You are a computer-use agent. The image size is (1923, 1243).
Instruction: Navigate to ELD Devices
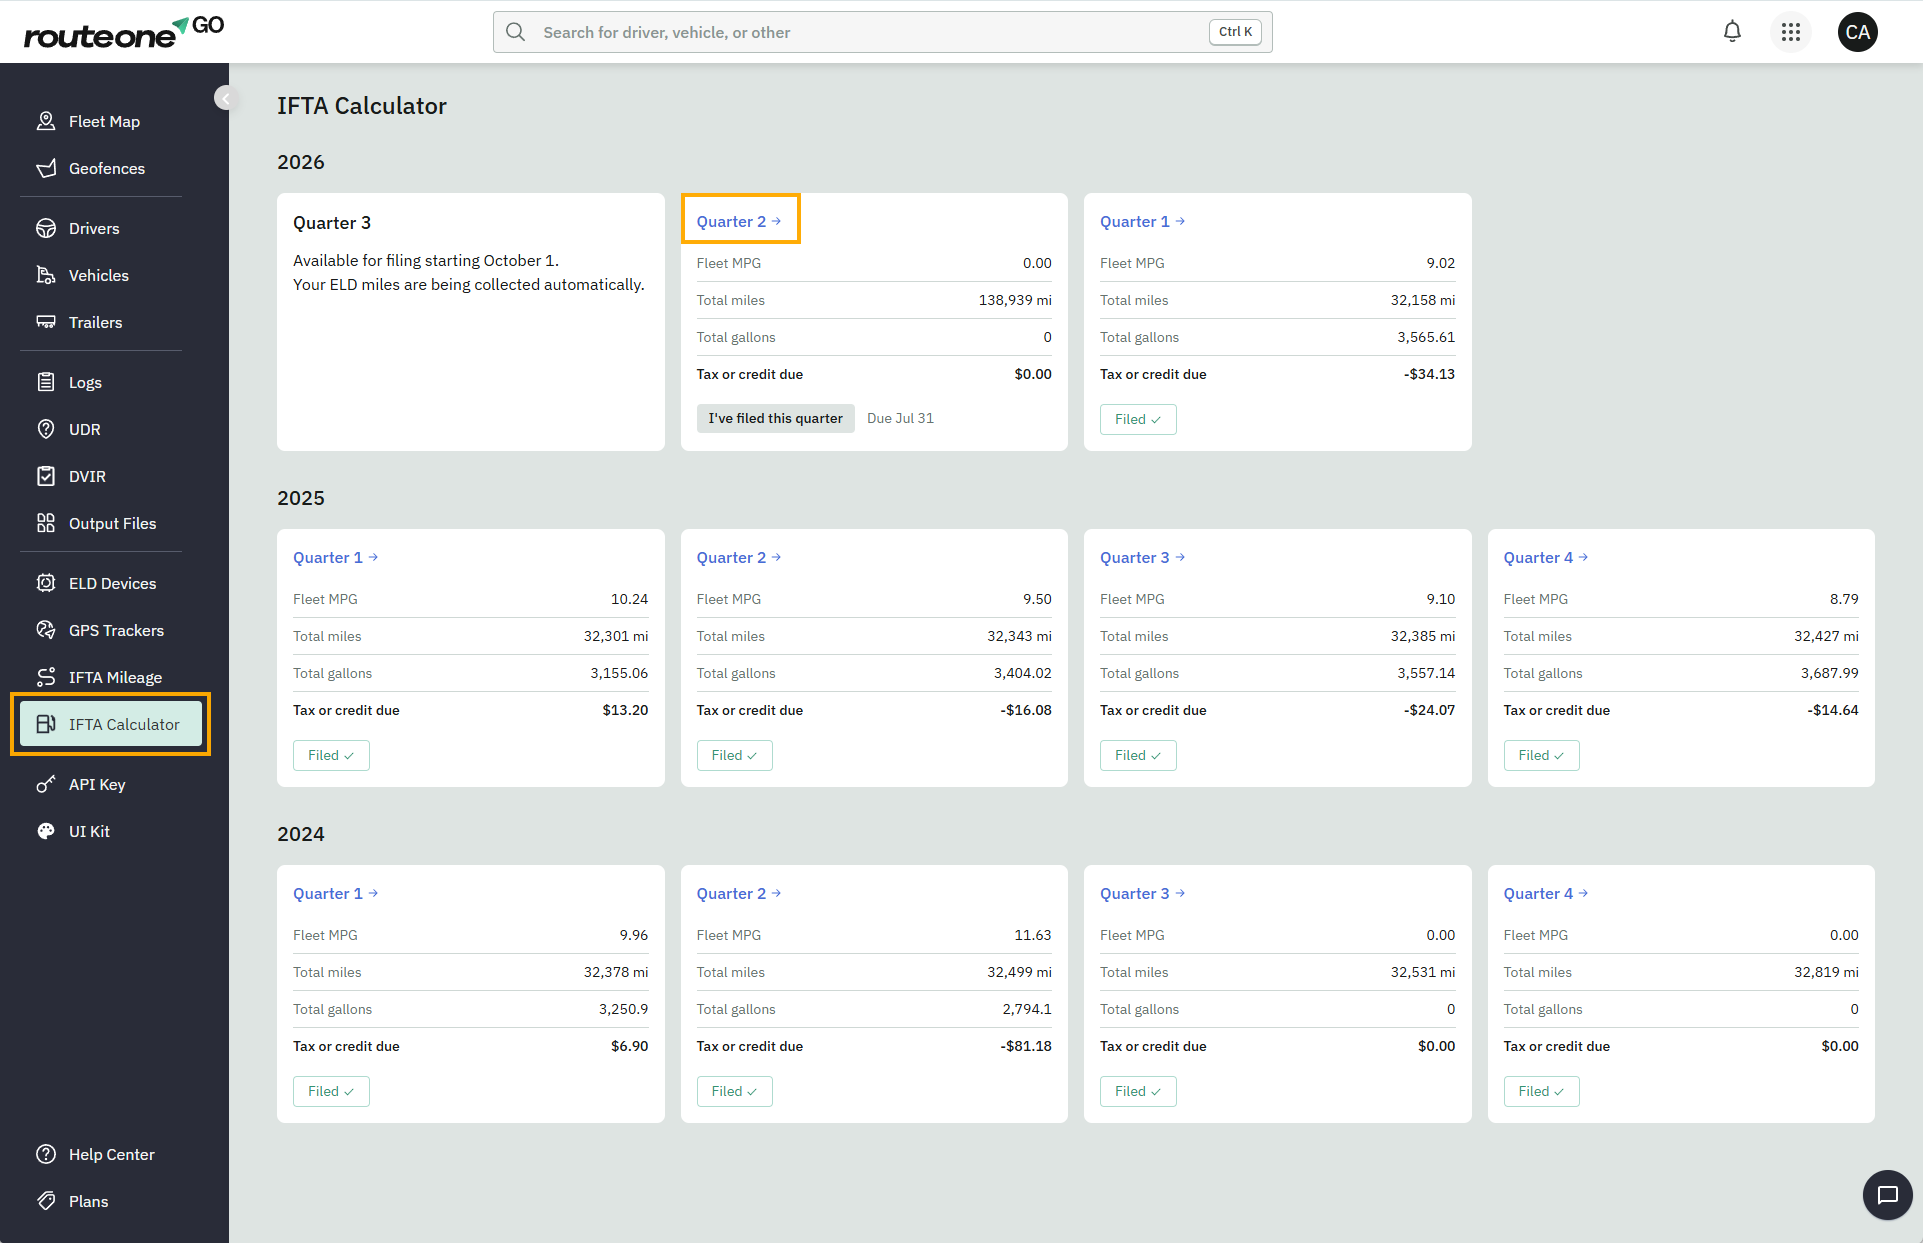[112, 583]
